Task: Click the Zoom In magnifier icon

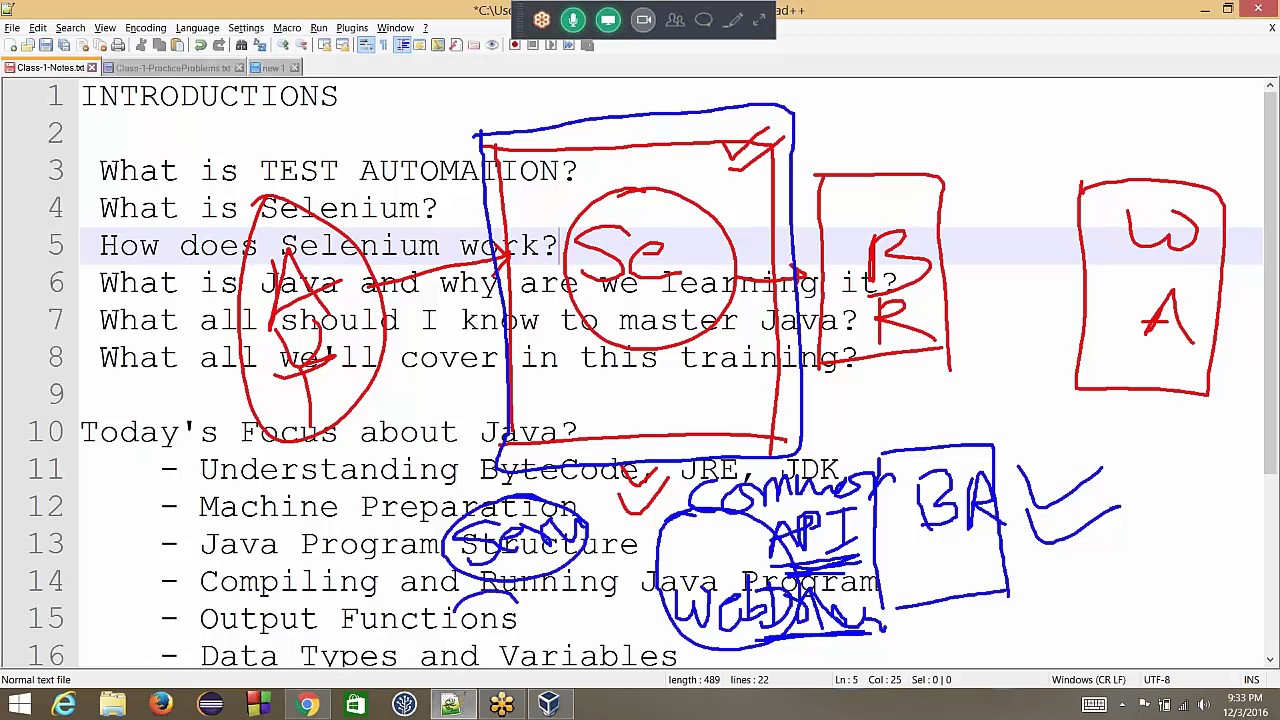Action: pyautogui.click(x=283, y=45)
